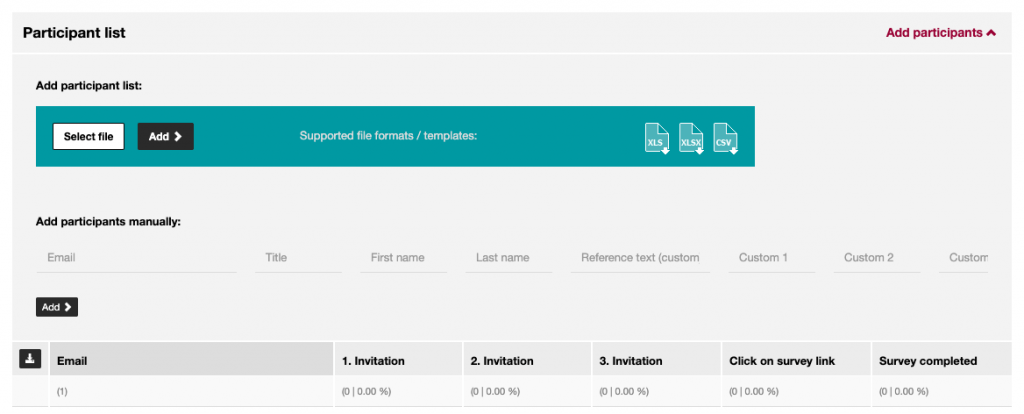Click the small Add button under manual fields
1024x414 pixels.
[57, 307]
